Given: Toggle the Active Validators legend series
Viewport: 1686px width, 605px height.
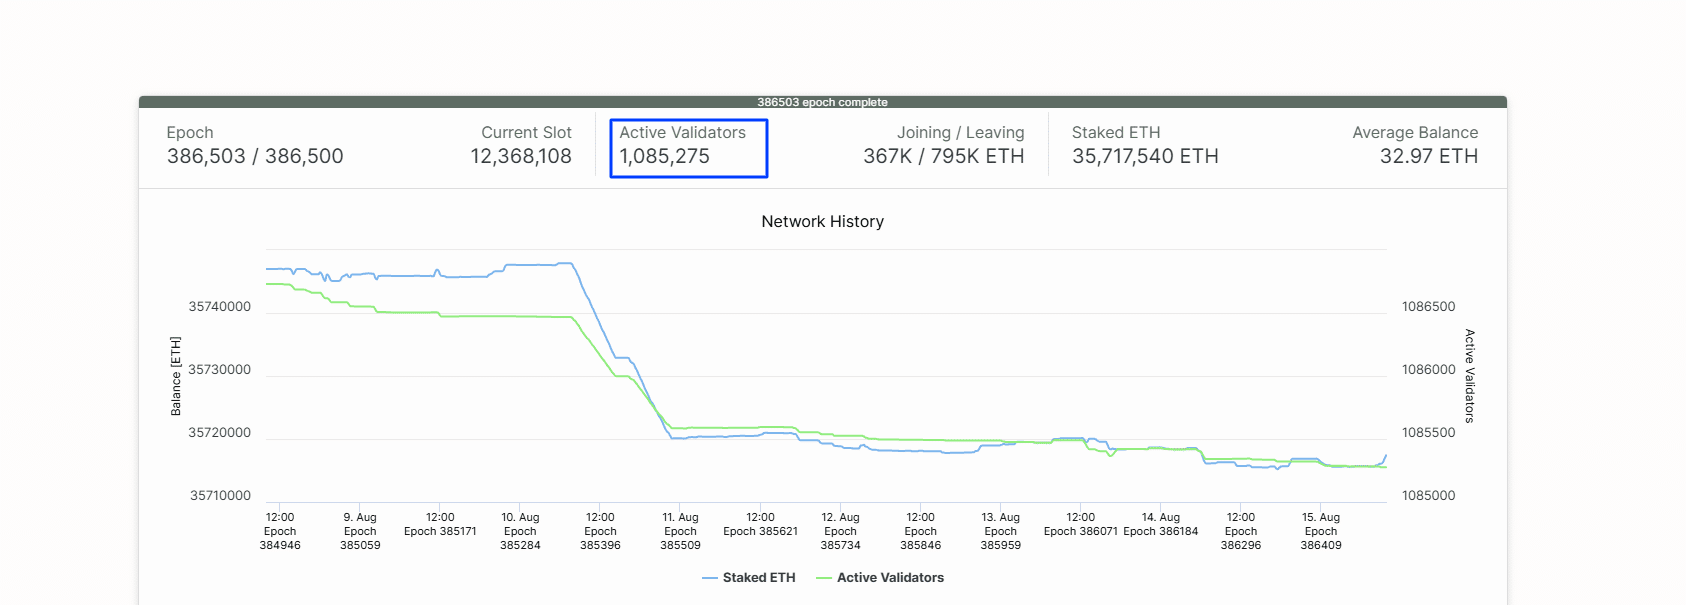Looking at the screenshot, I should point(880,577).
